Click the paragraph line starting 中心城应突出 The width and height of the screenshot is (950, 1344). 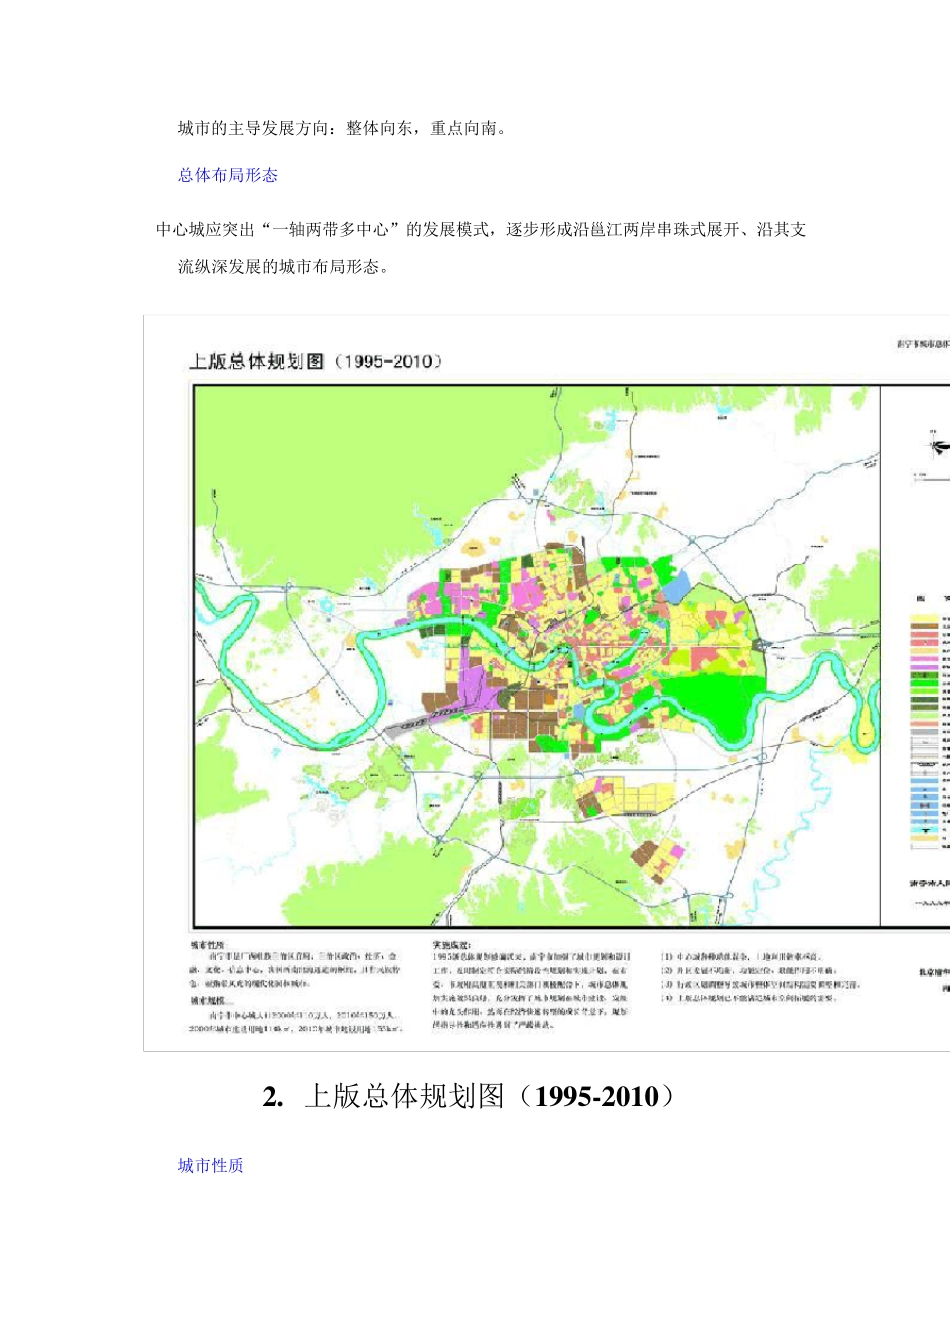click(481, 230)
